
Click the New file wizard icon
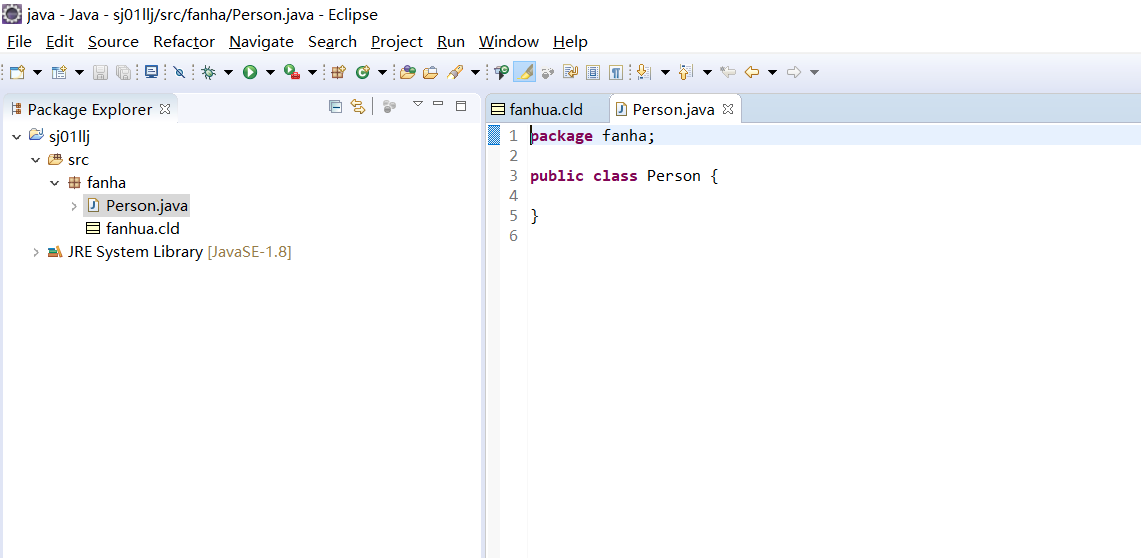17,72
